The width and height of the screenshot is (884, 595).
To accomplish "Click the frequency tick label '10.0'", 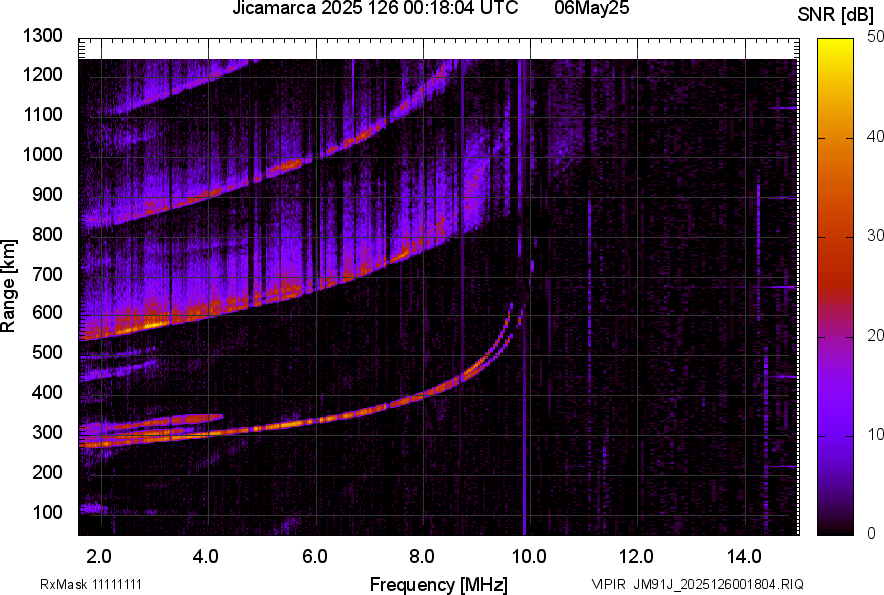I will (x=529, y=557).
